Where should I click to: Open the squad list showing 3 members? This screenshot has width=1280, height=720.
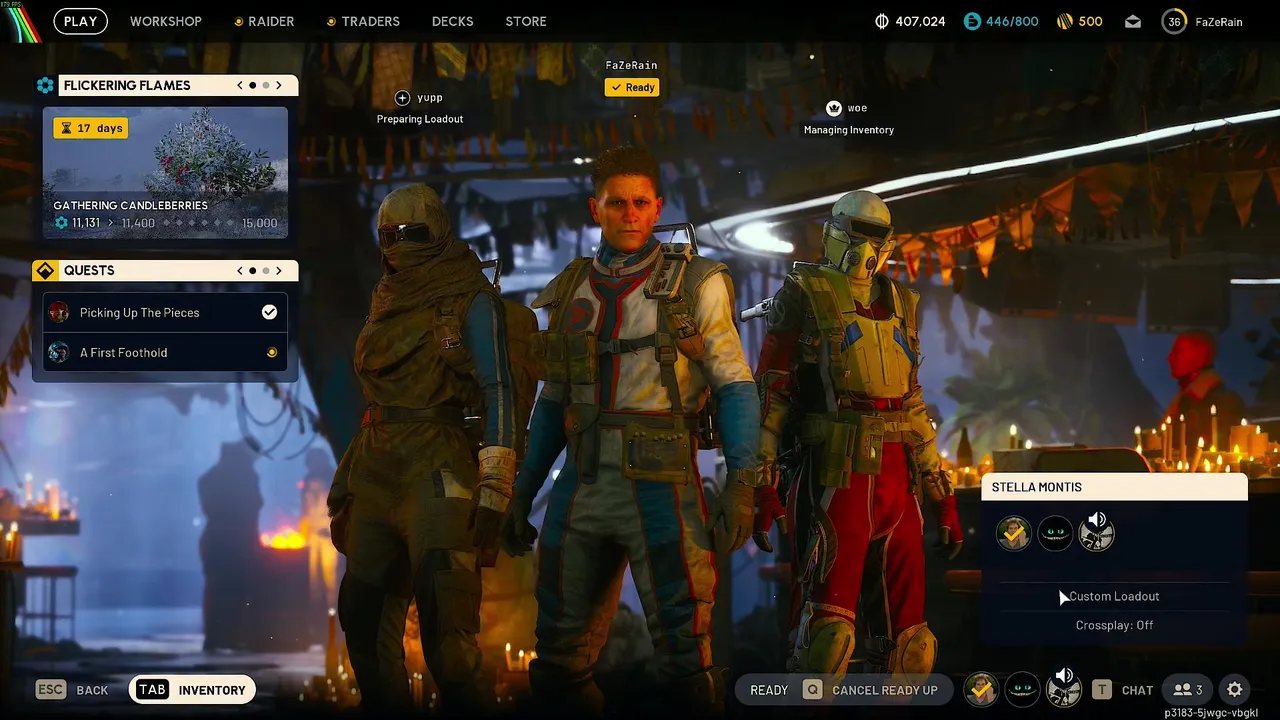[1188, 690]
